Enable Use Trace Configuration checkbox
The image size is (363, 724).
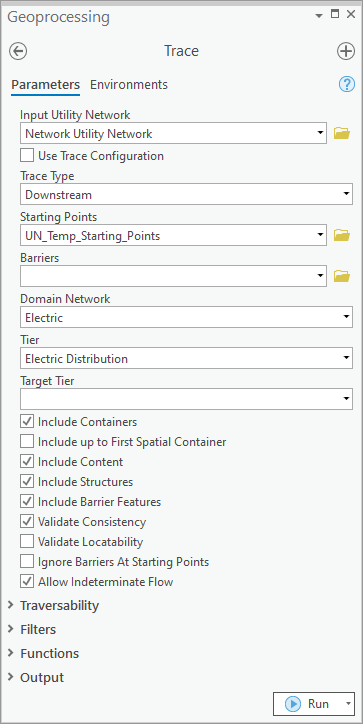tap(27, 155)
